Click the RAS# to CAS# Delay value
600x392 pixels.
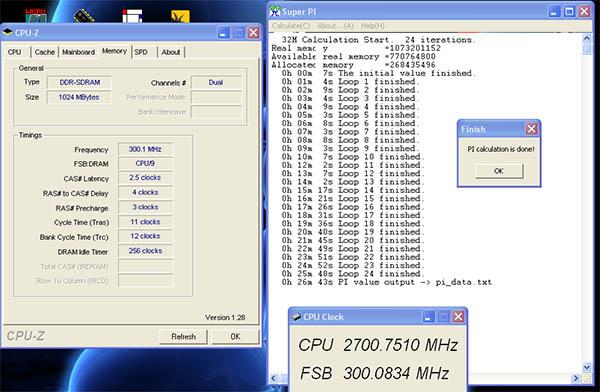145,192
